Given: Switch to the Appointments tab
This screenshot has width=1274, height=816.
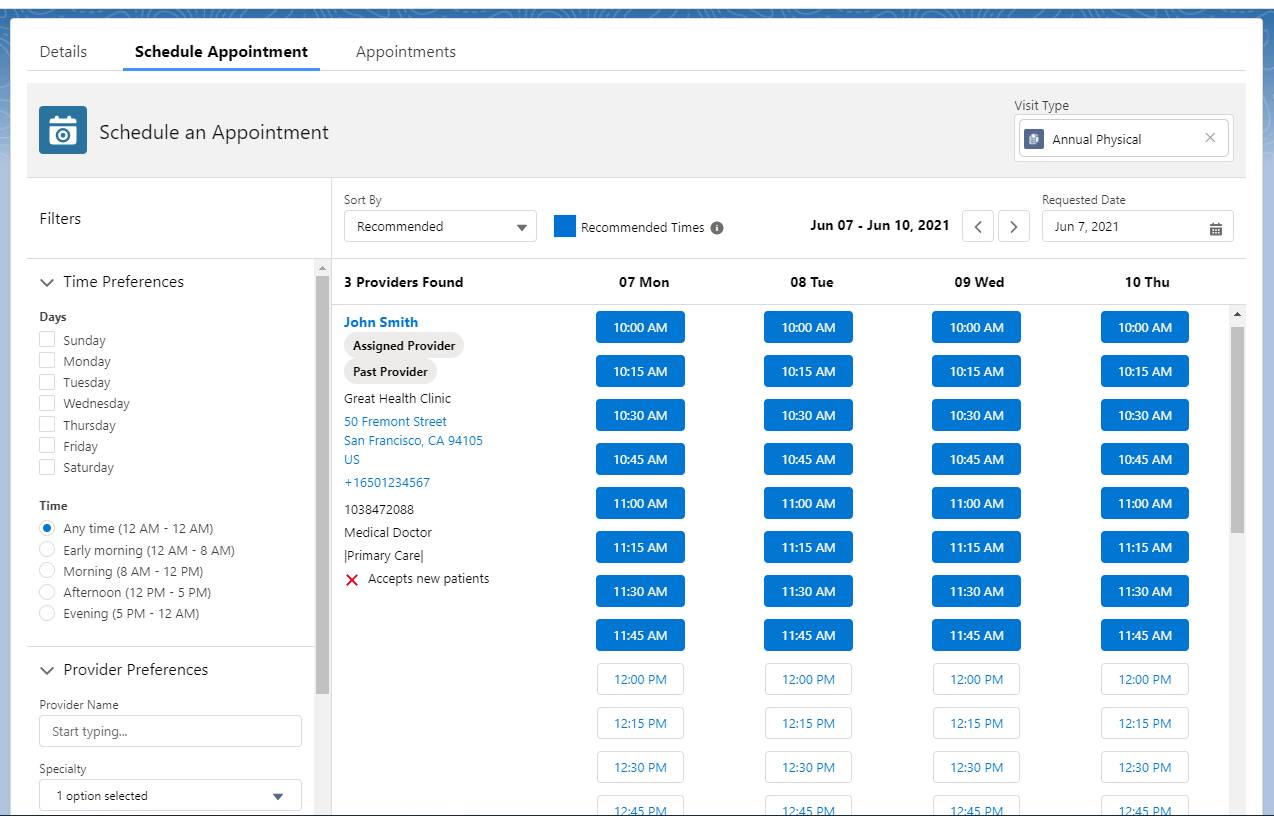Looking at the screenshot, I should (x=405, y=51).
